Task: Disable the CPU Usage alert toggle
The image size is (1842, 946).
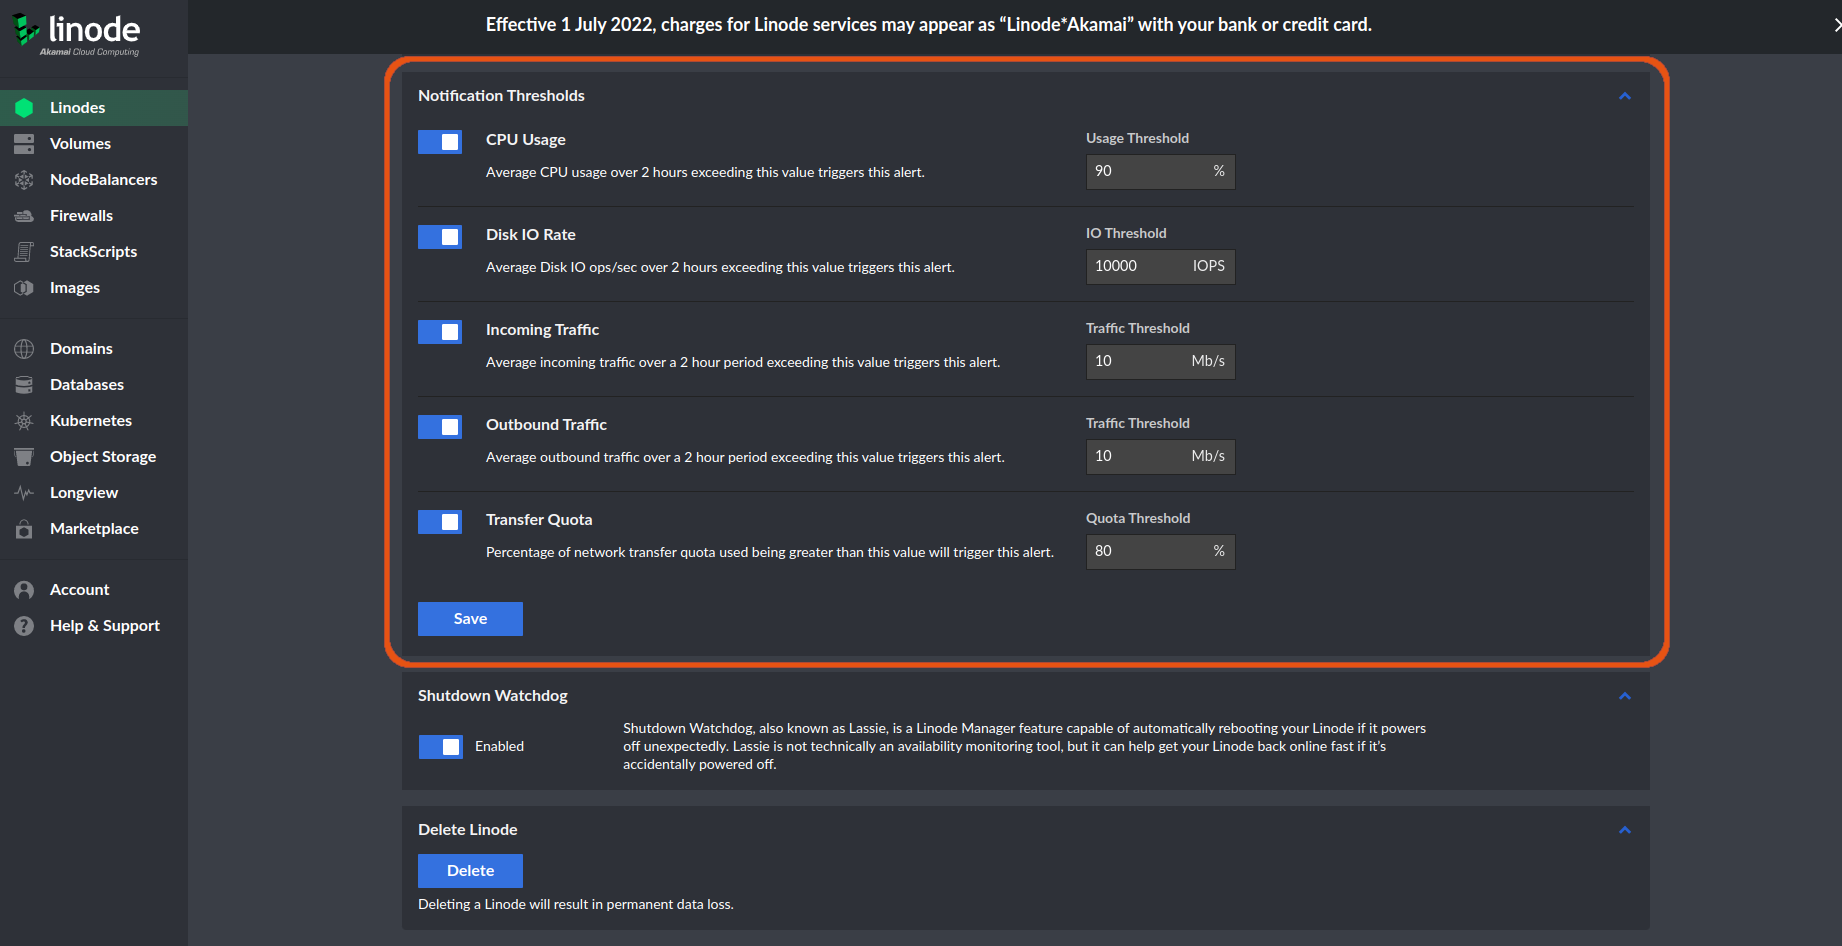Action: 440,142
